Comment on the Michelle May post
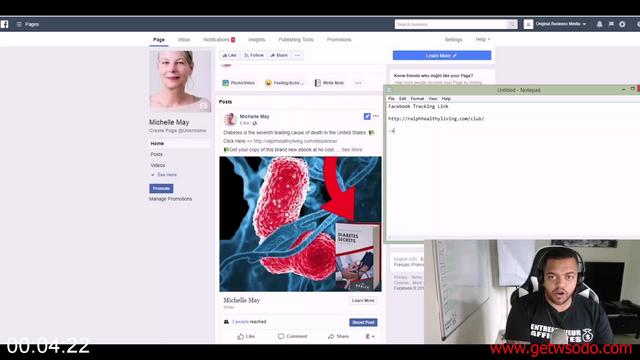 pyautogui.click(x=292, y=336)
